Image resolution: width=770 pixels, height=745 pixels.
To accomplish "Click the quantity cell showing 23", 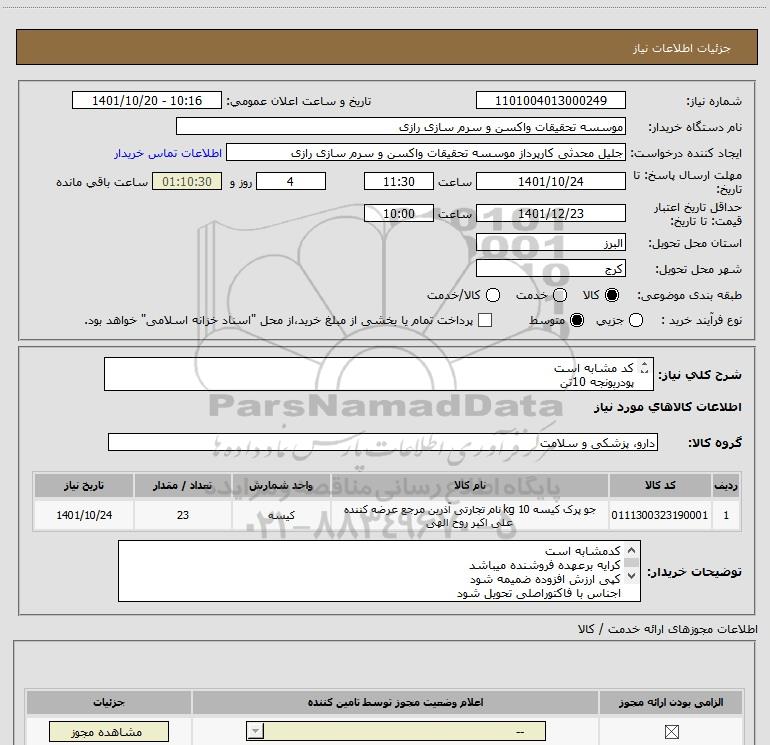I will click(x=183, y=515).
